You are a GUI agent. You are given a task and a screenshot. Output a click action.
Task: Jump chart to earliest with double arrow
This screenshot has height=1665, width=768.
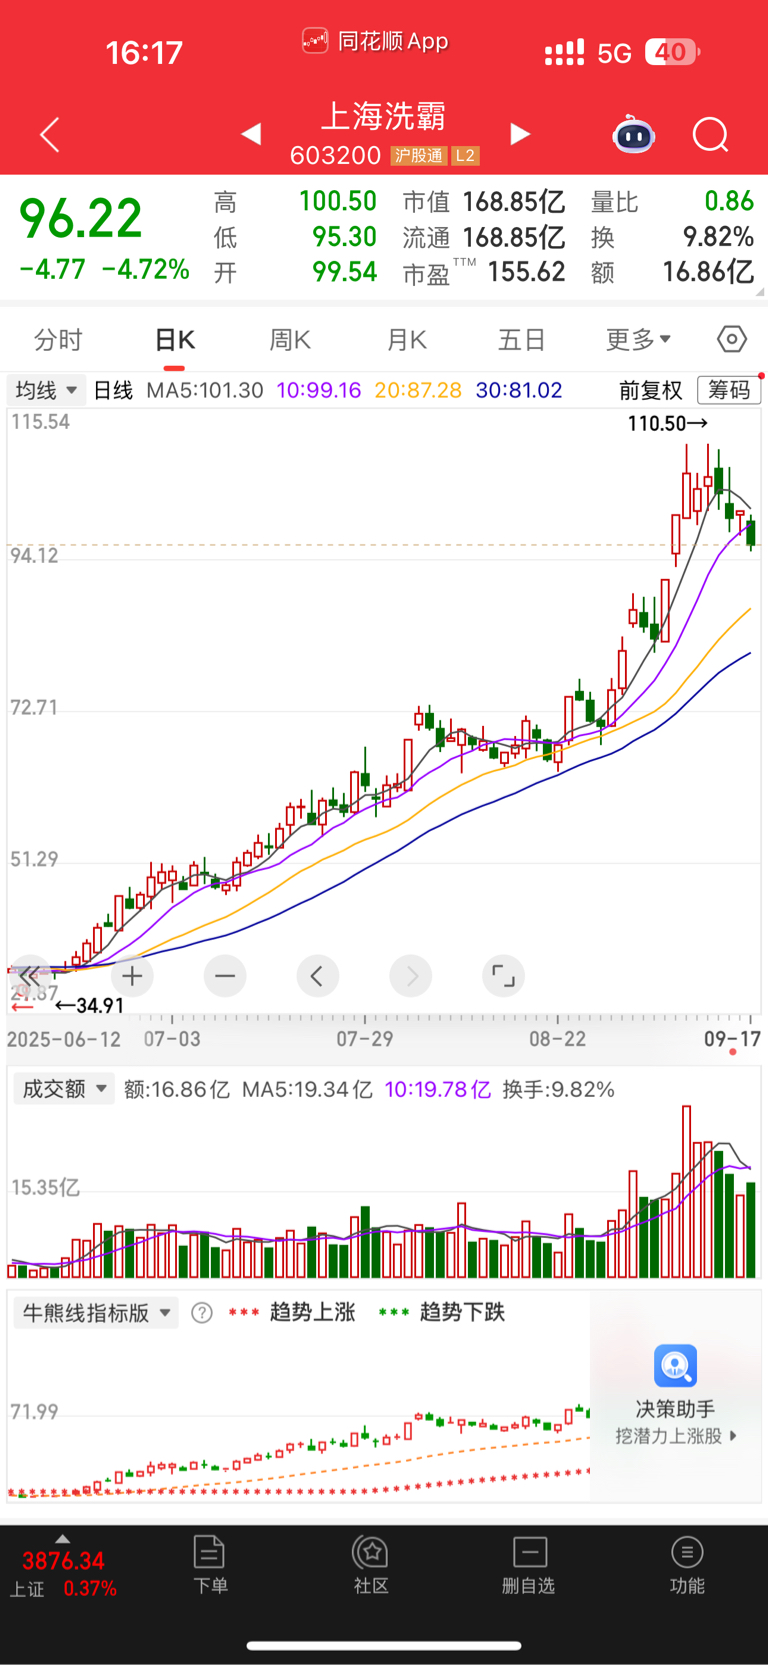pyautogui.click(x=30, y=976)
